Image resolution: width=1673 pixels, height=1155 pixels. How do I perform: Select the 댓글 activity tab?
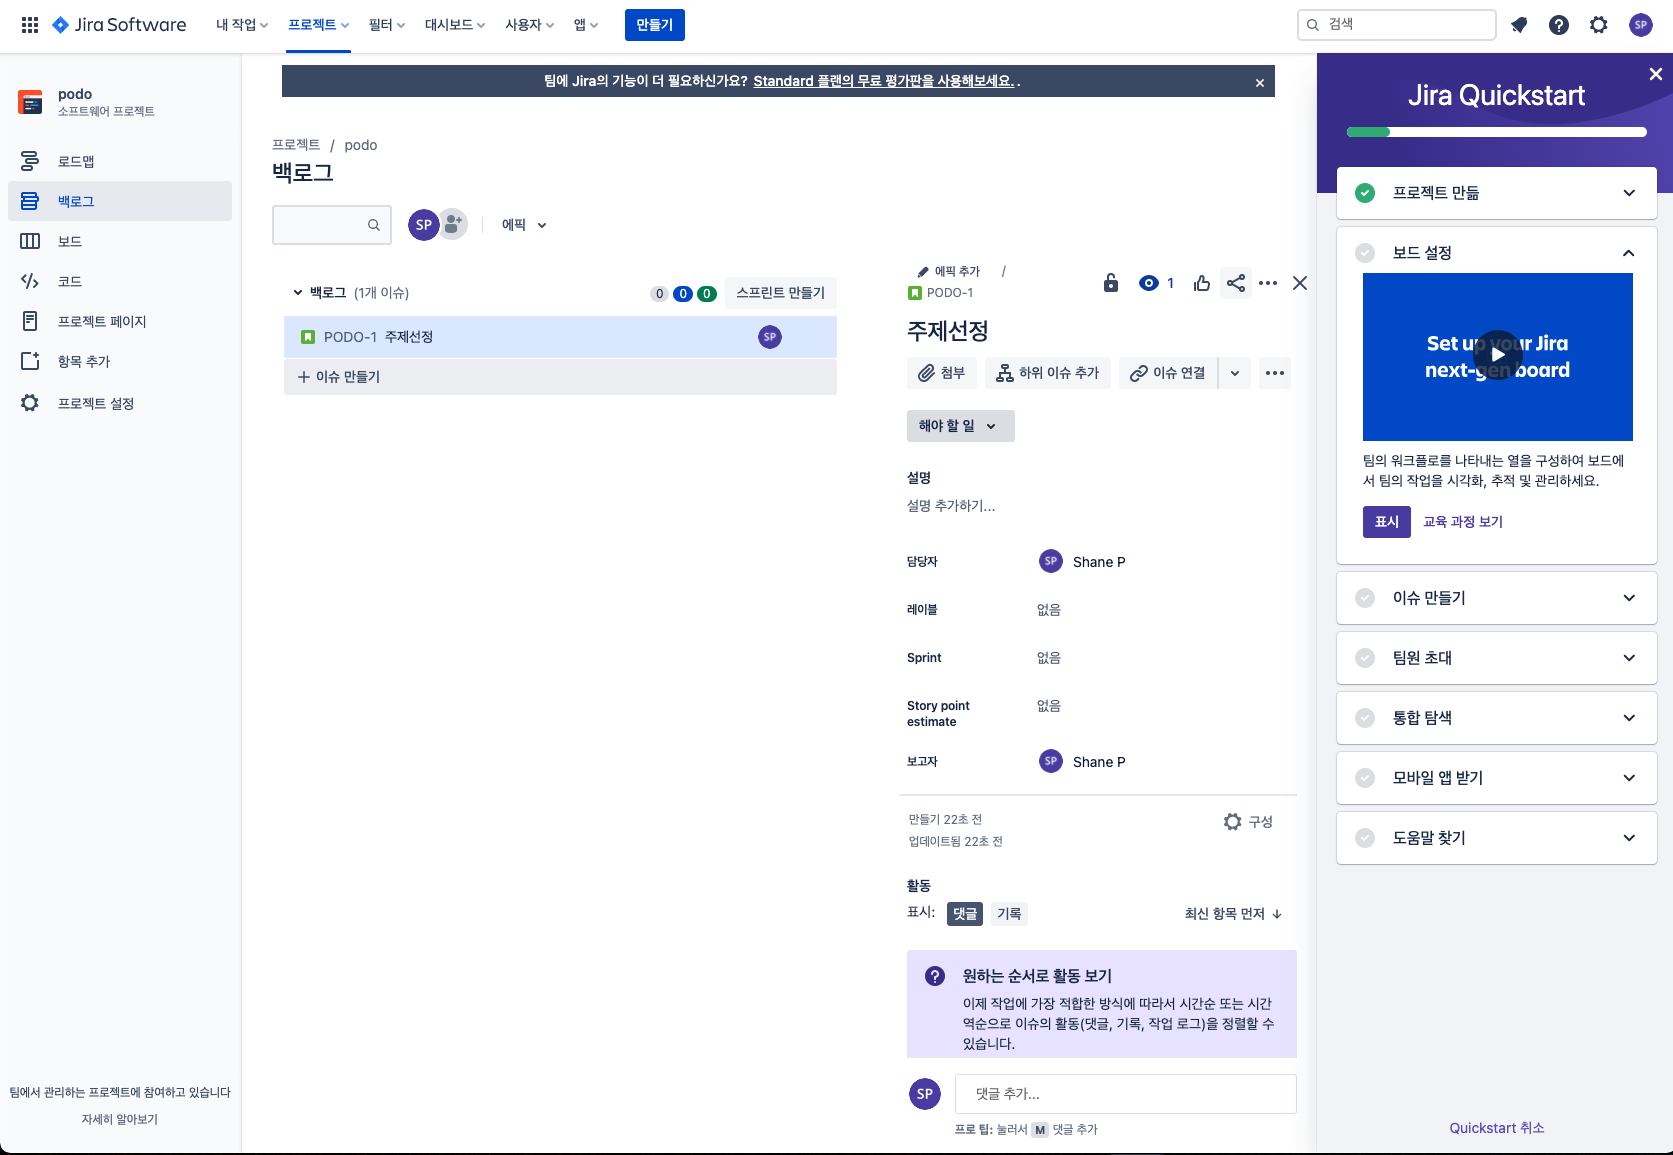pyautogui.click(x=965, y=914)
